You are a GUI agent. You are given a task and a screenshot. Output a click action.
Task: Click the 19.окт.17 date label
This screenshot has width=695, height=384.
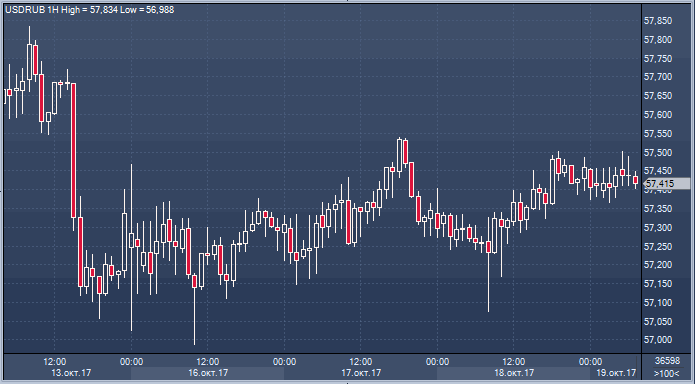616,373
